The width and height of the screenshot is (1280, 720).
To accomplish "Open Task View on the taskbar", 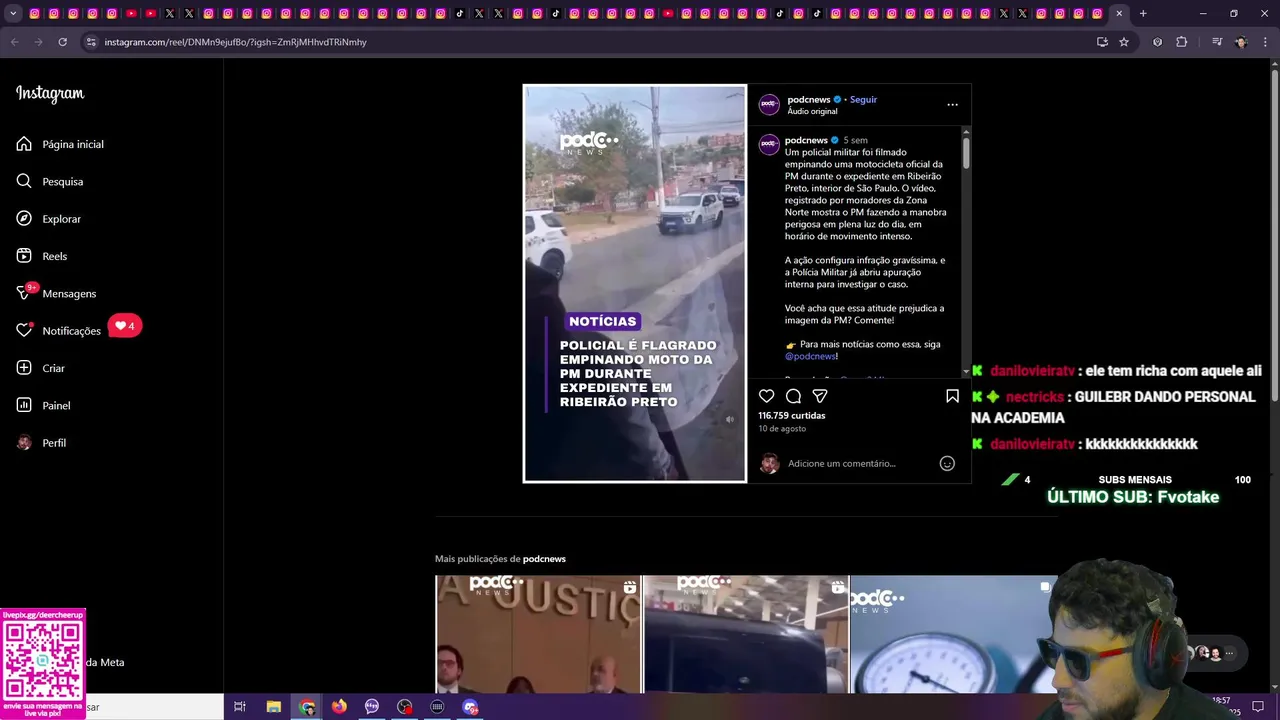I will click(240, 707).
